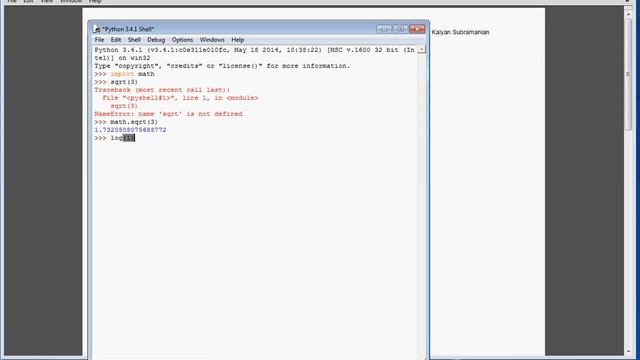The width and height of the screenshot is (640, 360).
Task: Click the 'sqrt(3)' command after the prompt
Action: [124, 82]
